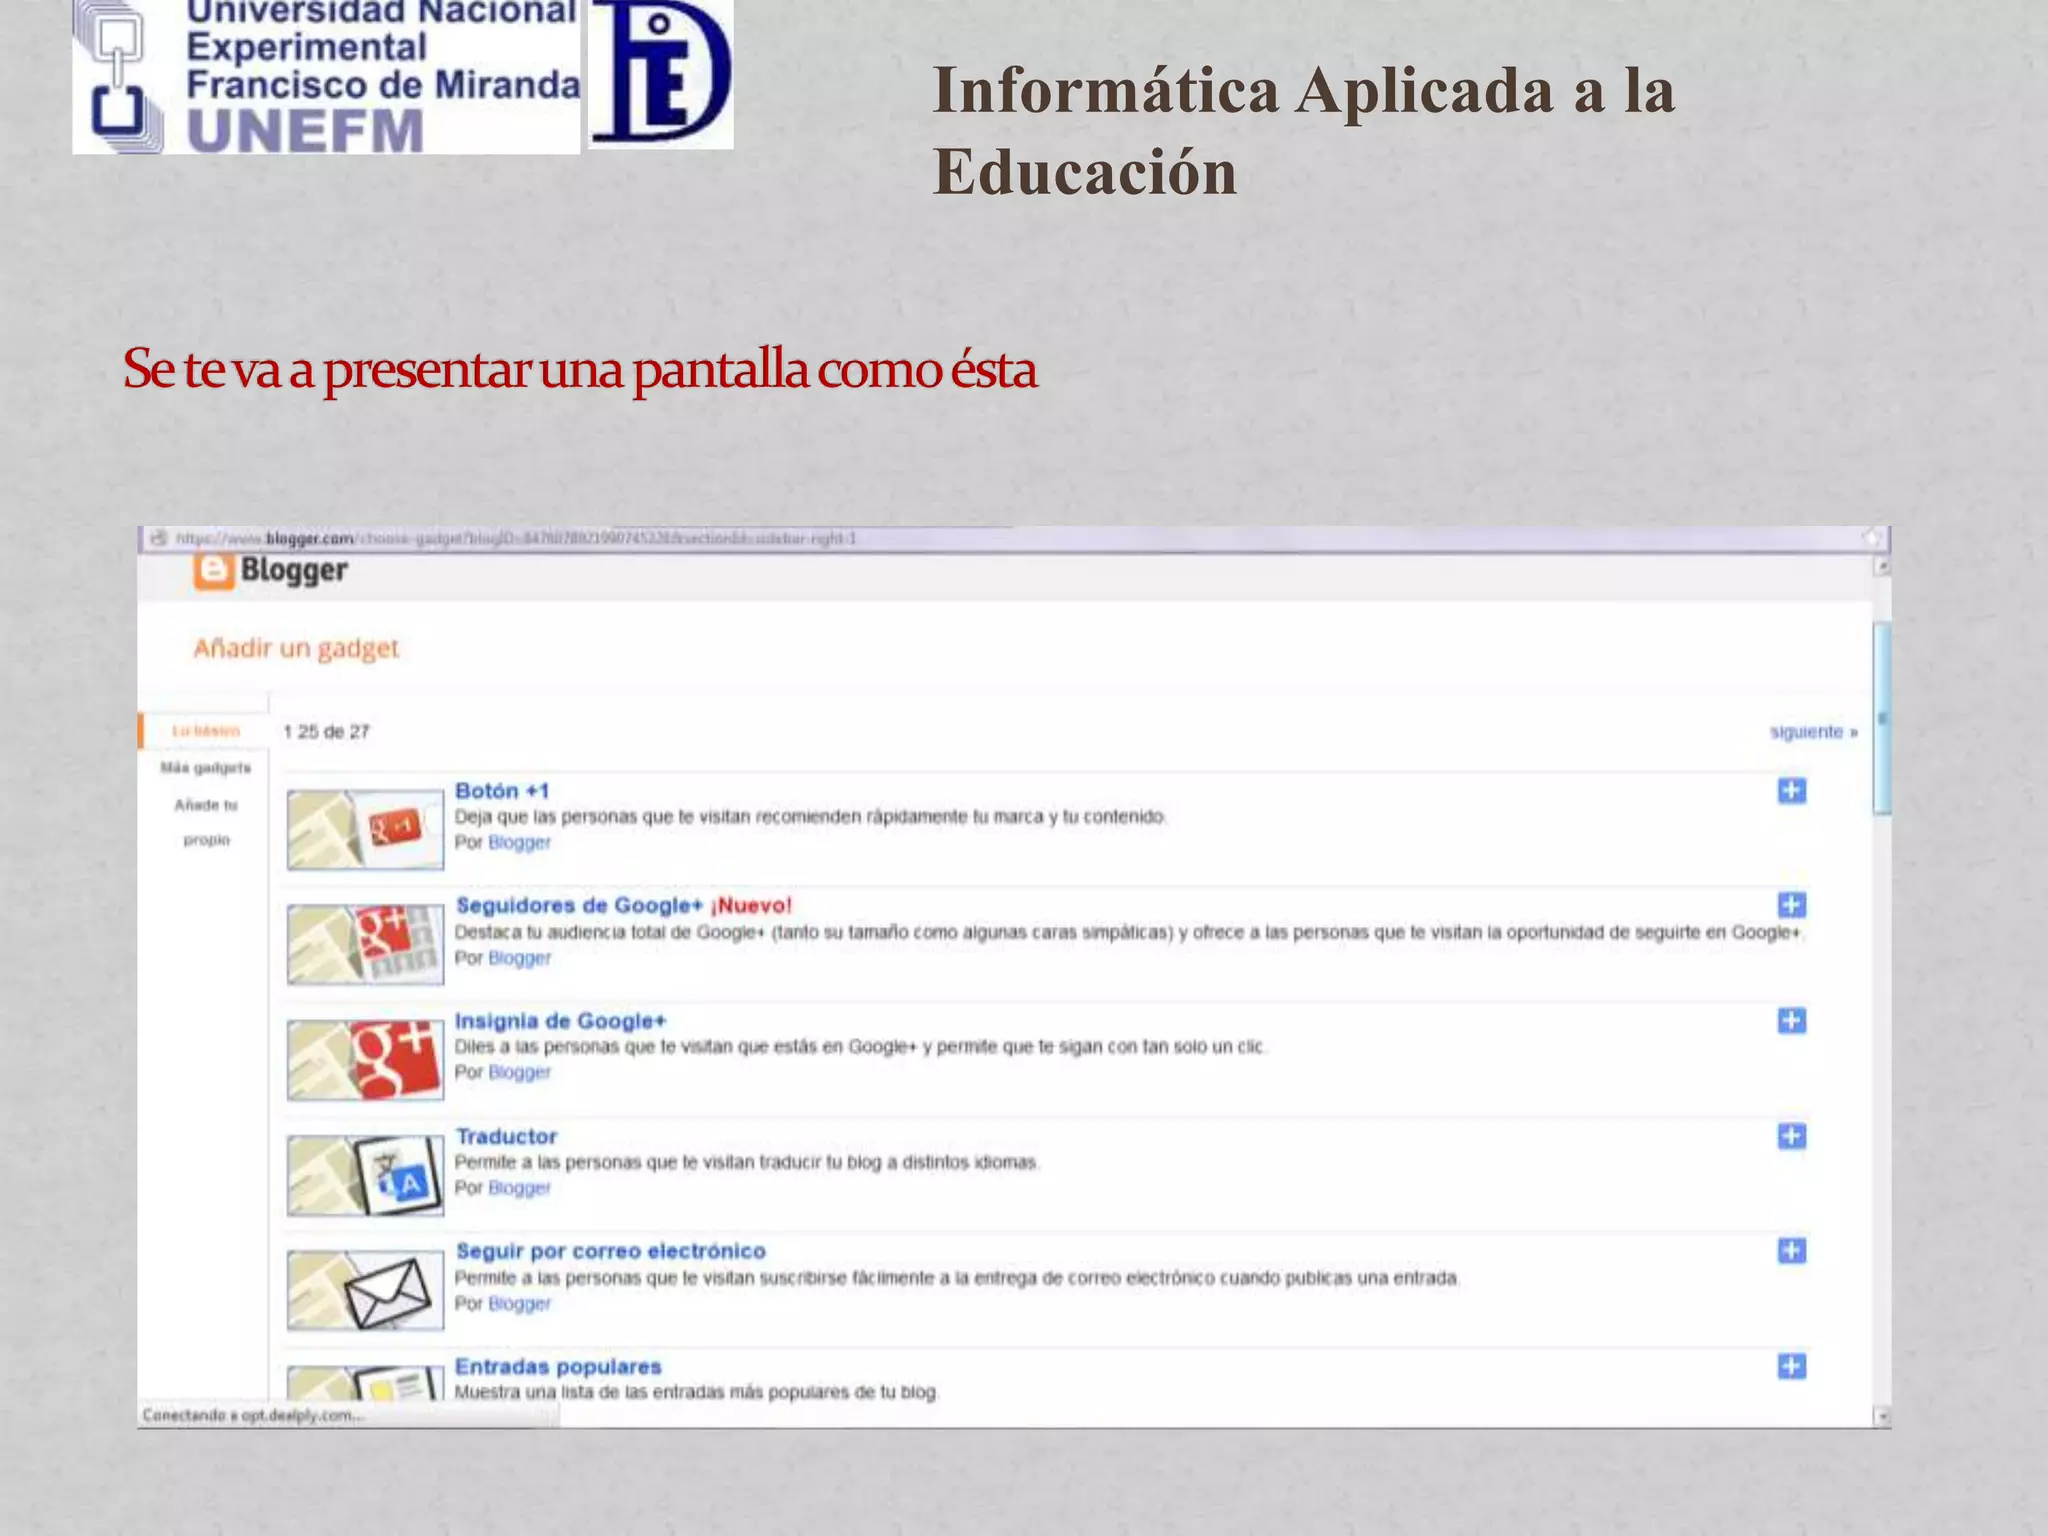Image resolution: width=2048 pixels, height=1536 pixels.
Task: Click the 'Conectando a opt.dealply.com' status text
Action: (x=253, y=1415)
